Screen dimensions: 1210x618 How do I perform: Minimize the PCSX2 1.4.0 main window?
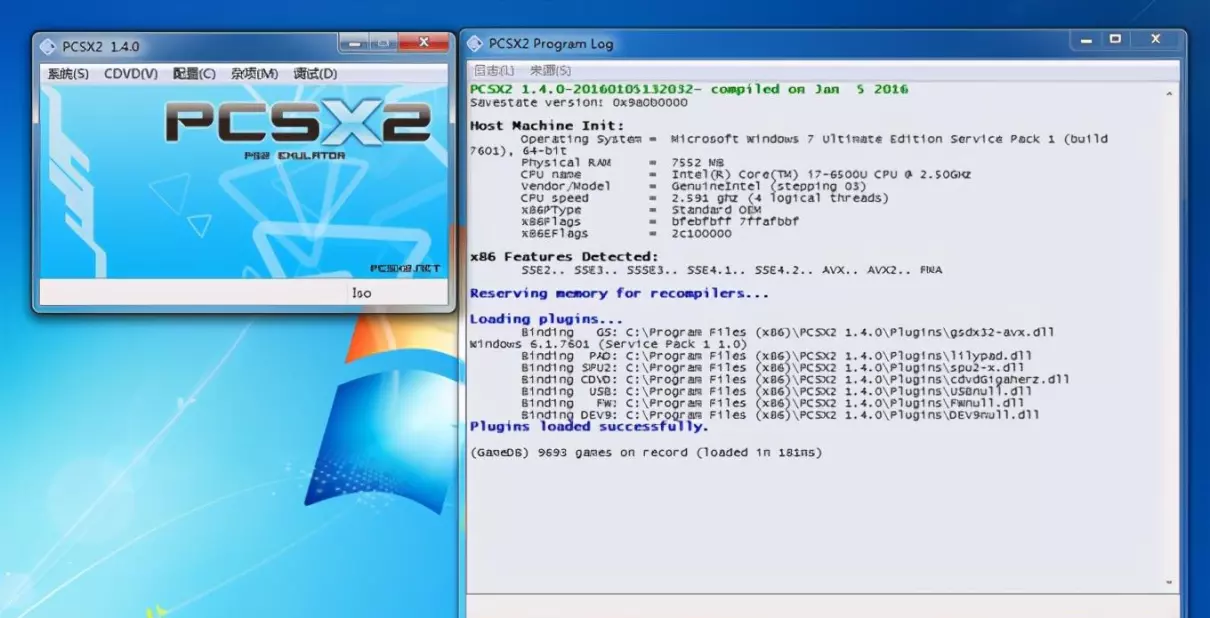[353, 42]
